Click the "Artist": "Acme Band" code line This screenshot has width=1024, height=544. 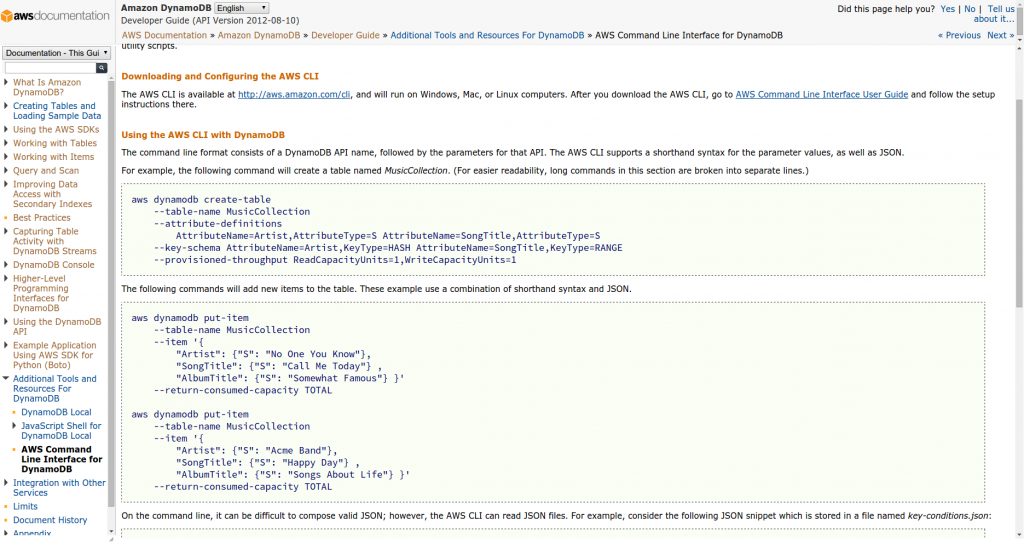257,451
